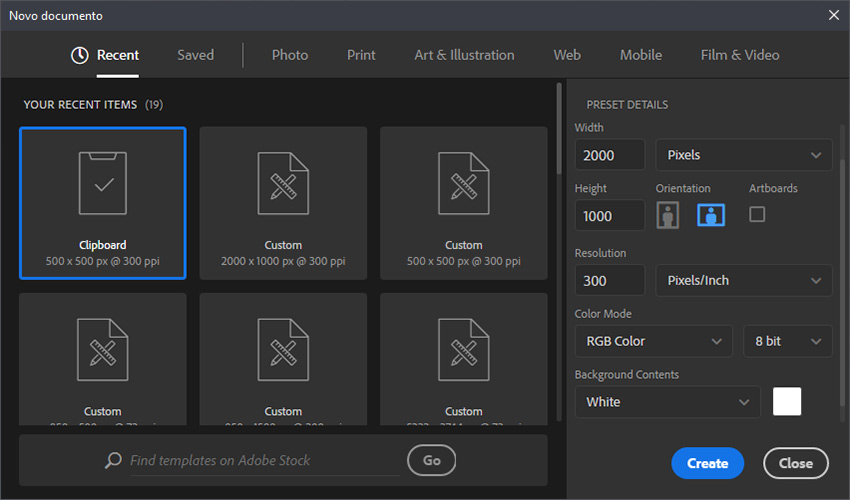The width and height of the screenshot is (850, 500).
Task: Click the Close button
Action: point(796,463)
